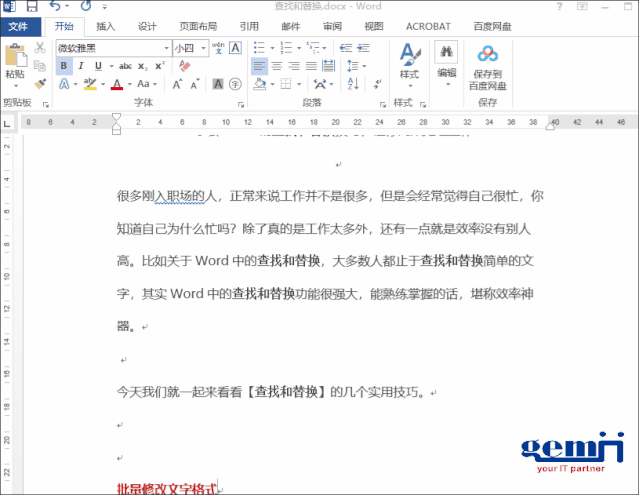Sort text A to Z icon
Image resolution: width=639 pixels, height=495 pixels.
pos(353,84)
